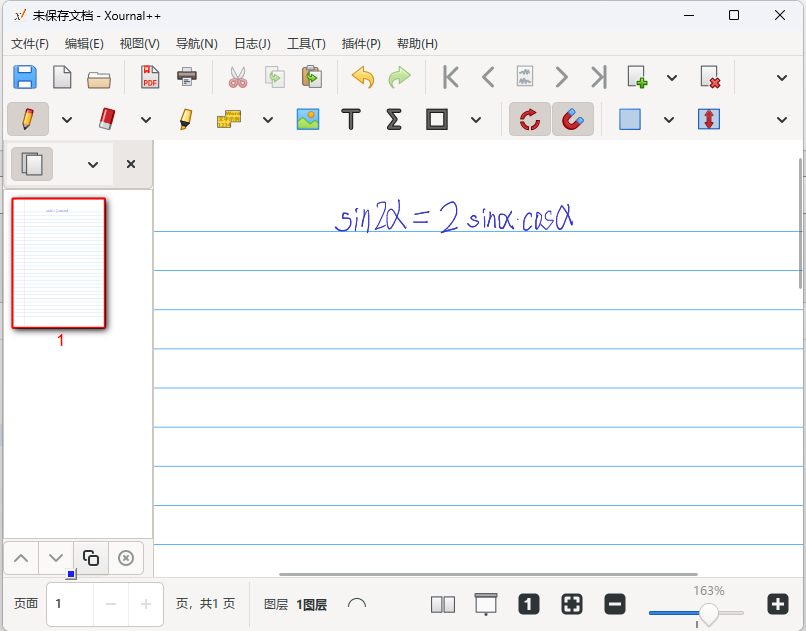The width and height of the screenshot is (806, 631).
Task: Click the Save document icon
Action: tap(25, 77)
